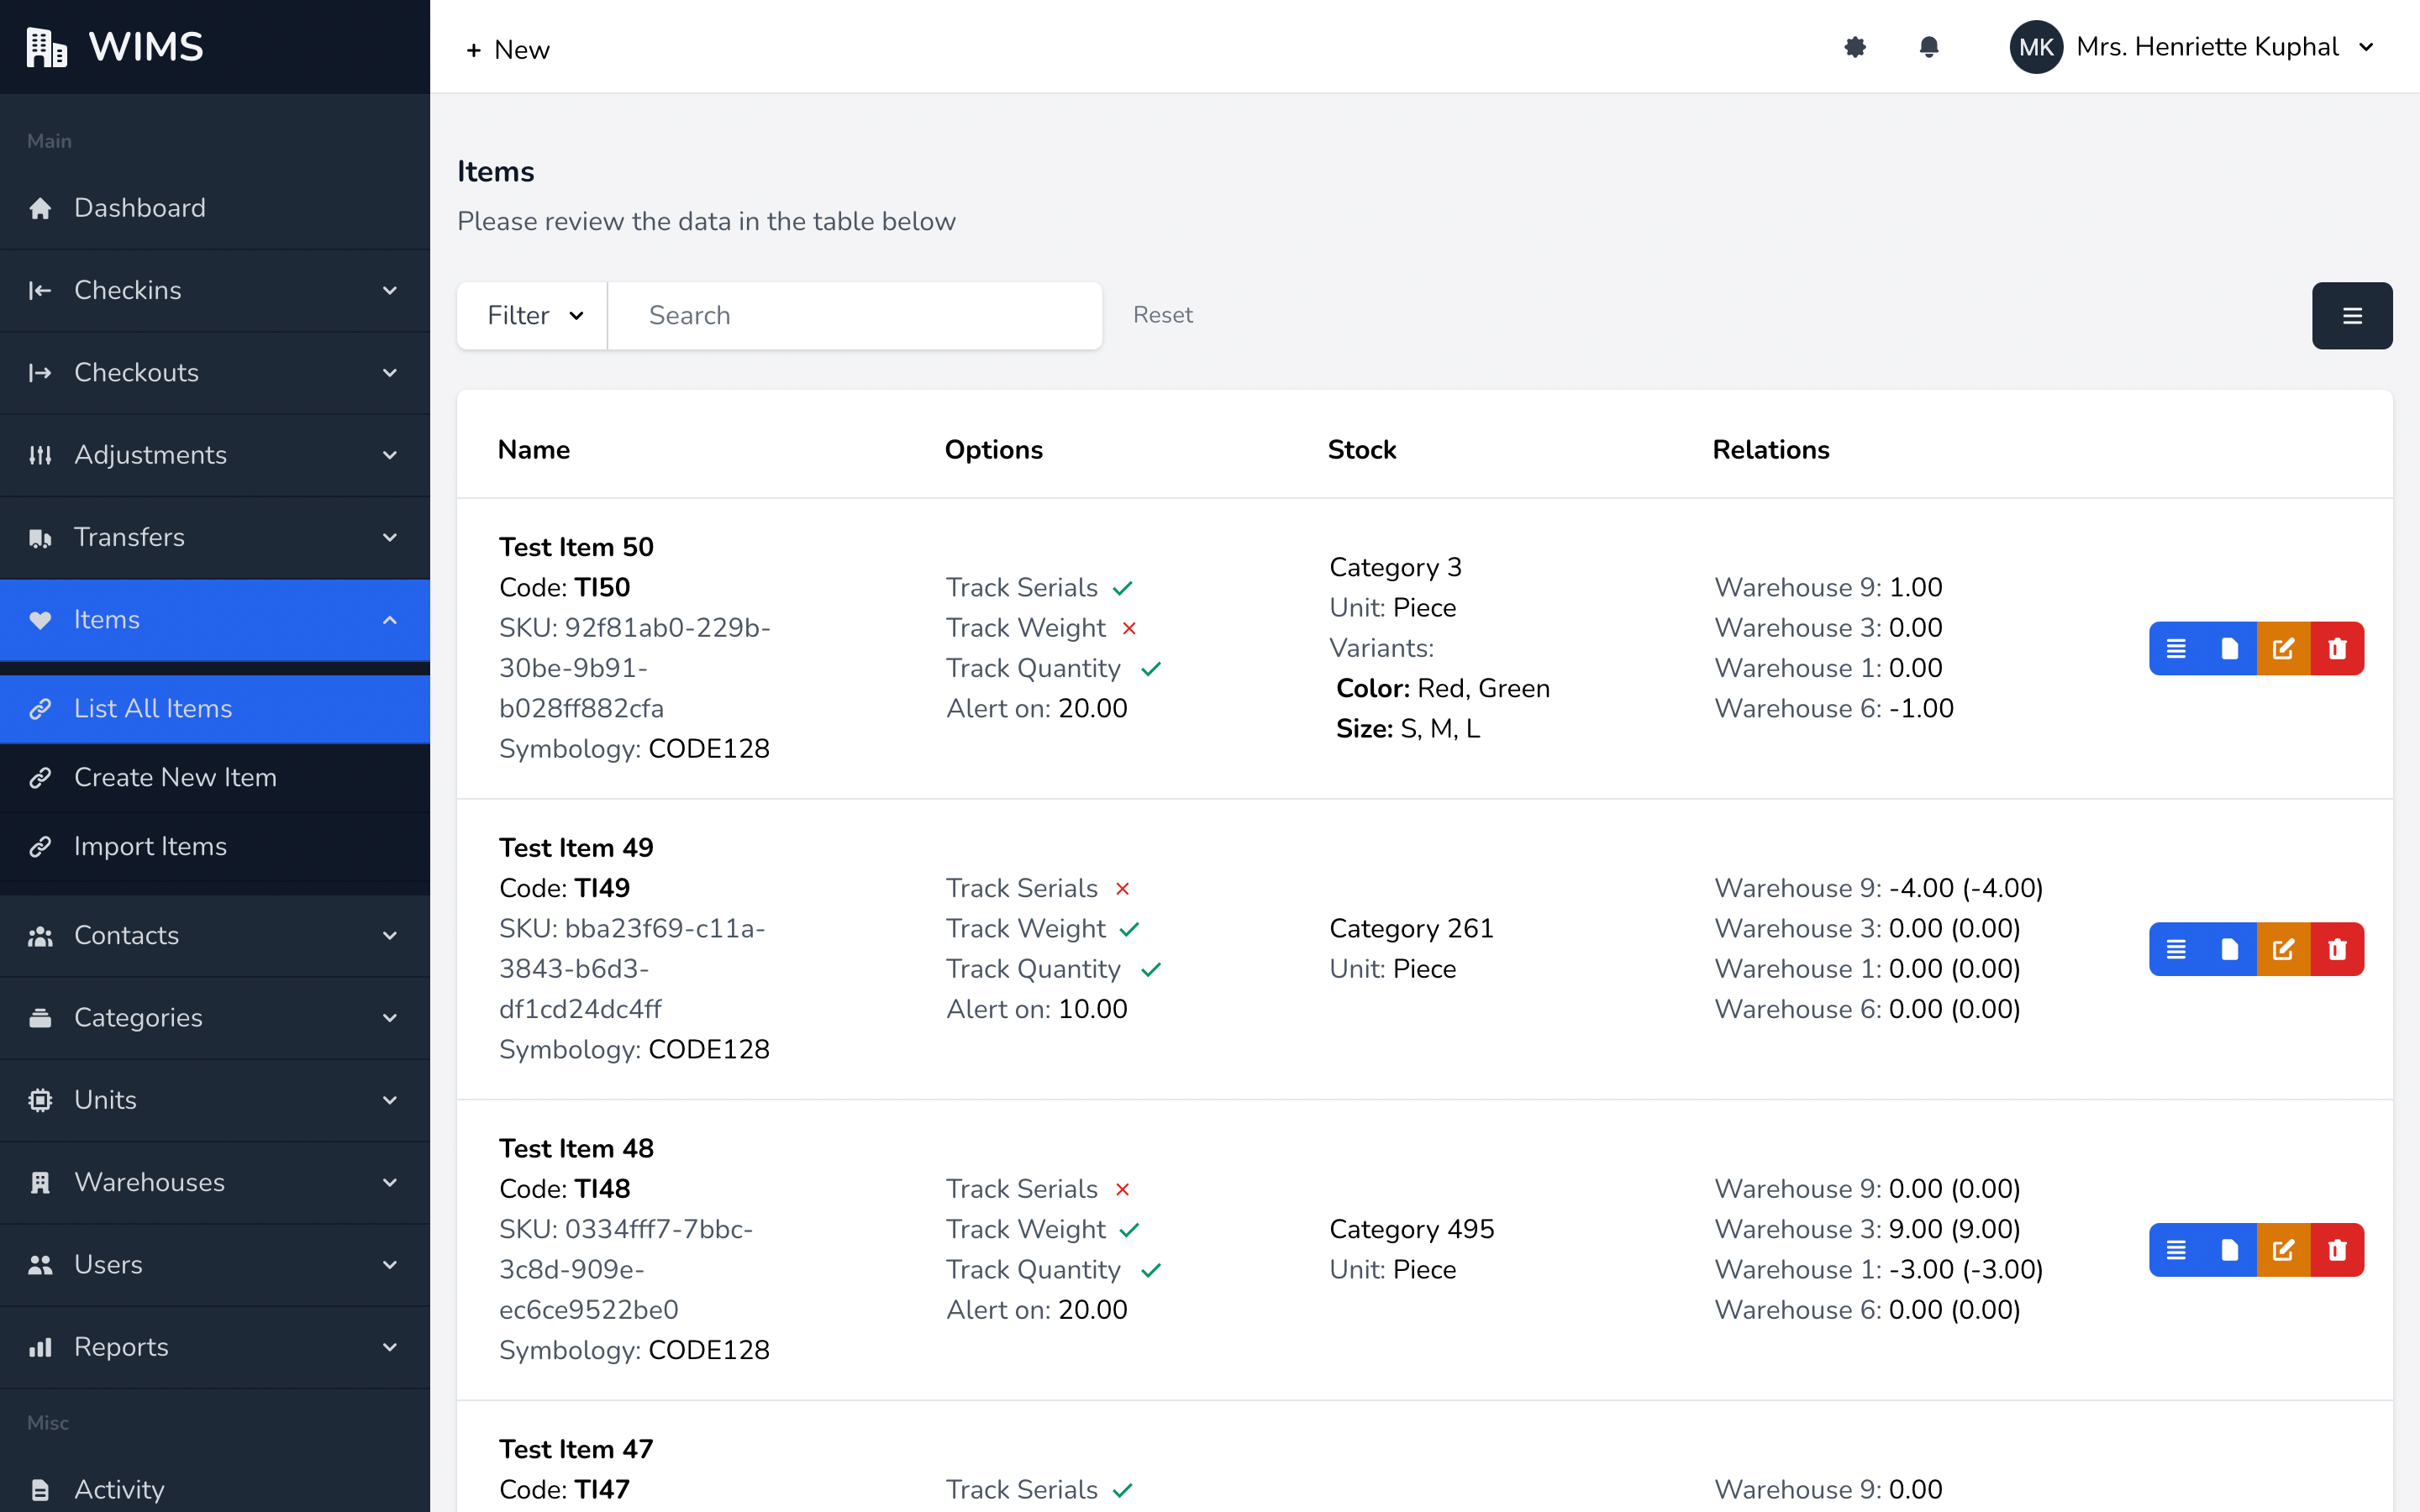Expand the Adjustments menu chevron
Image resolution: width=2420 pixels, height=1512 pixels.
click(x=390, y=456)
